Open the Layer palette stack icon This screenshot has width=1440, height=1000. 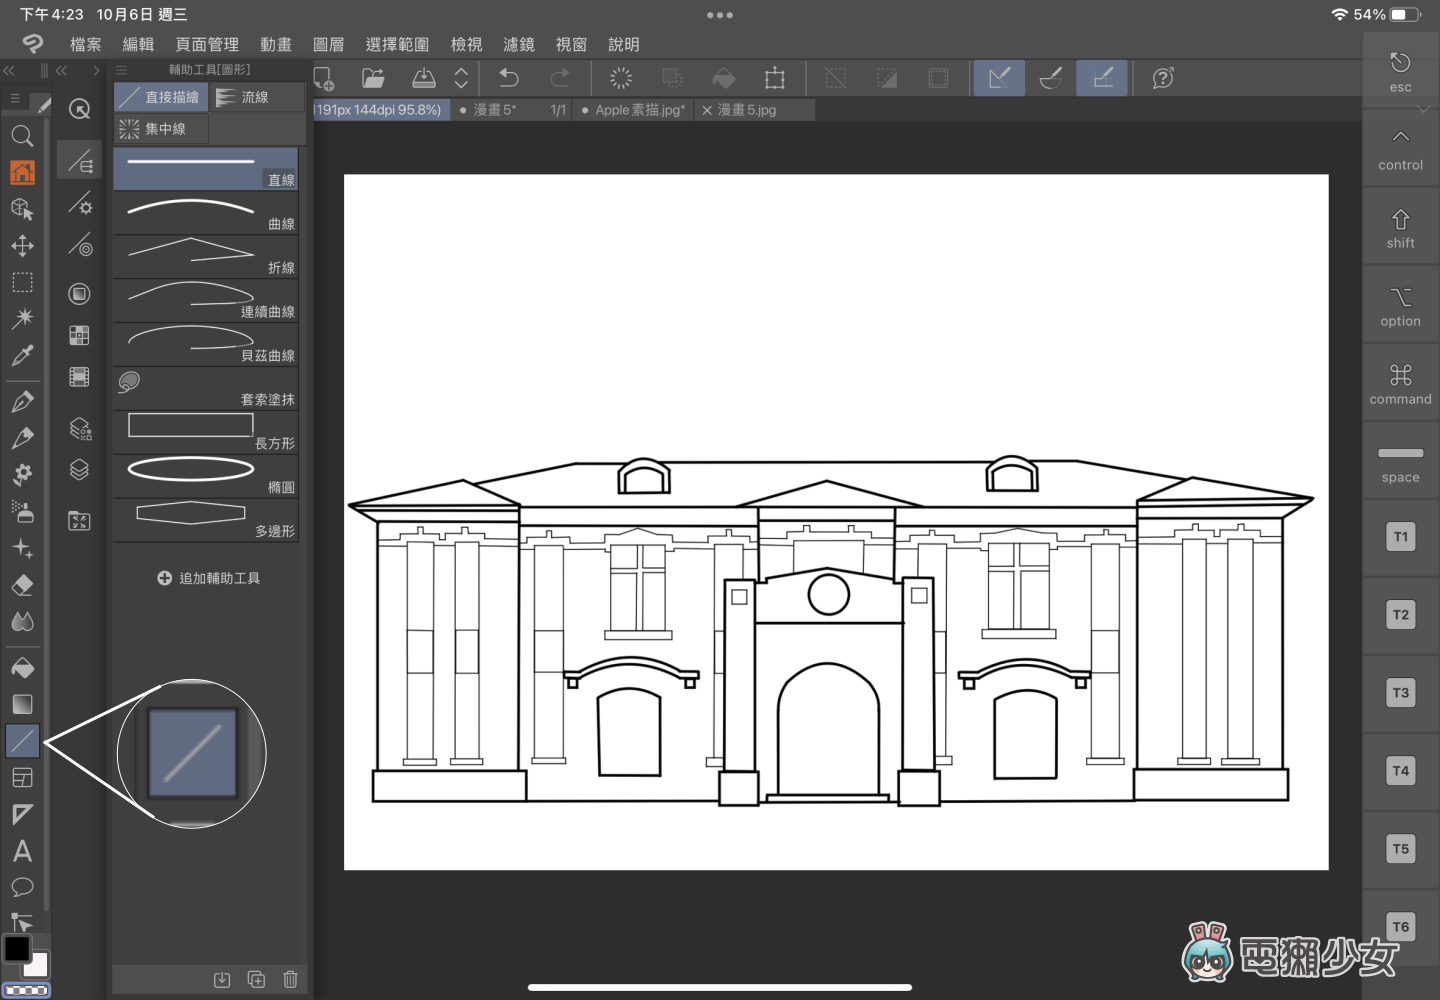pyautogui.click(x=79, y=469)
